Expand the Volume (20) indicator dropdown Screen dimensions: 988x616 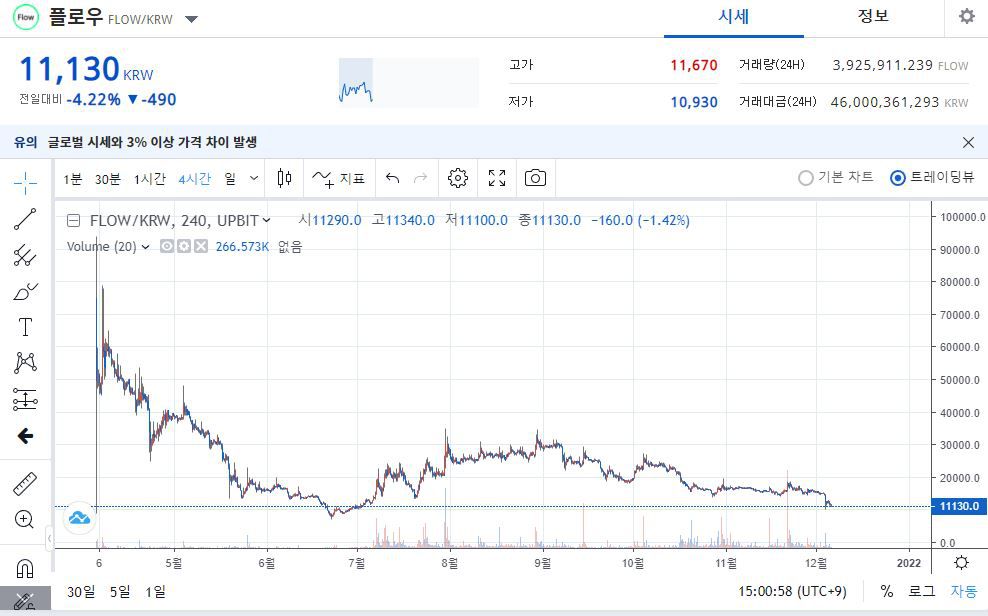[x=146, y=247]
